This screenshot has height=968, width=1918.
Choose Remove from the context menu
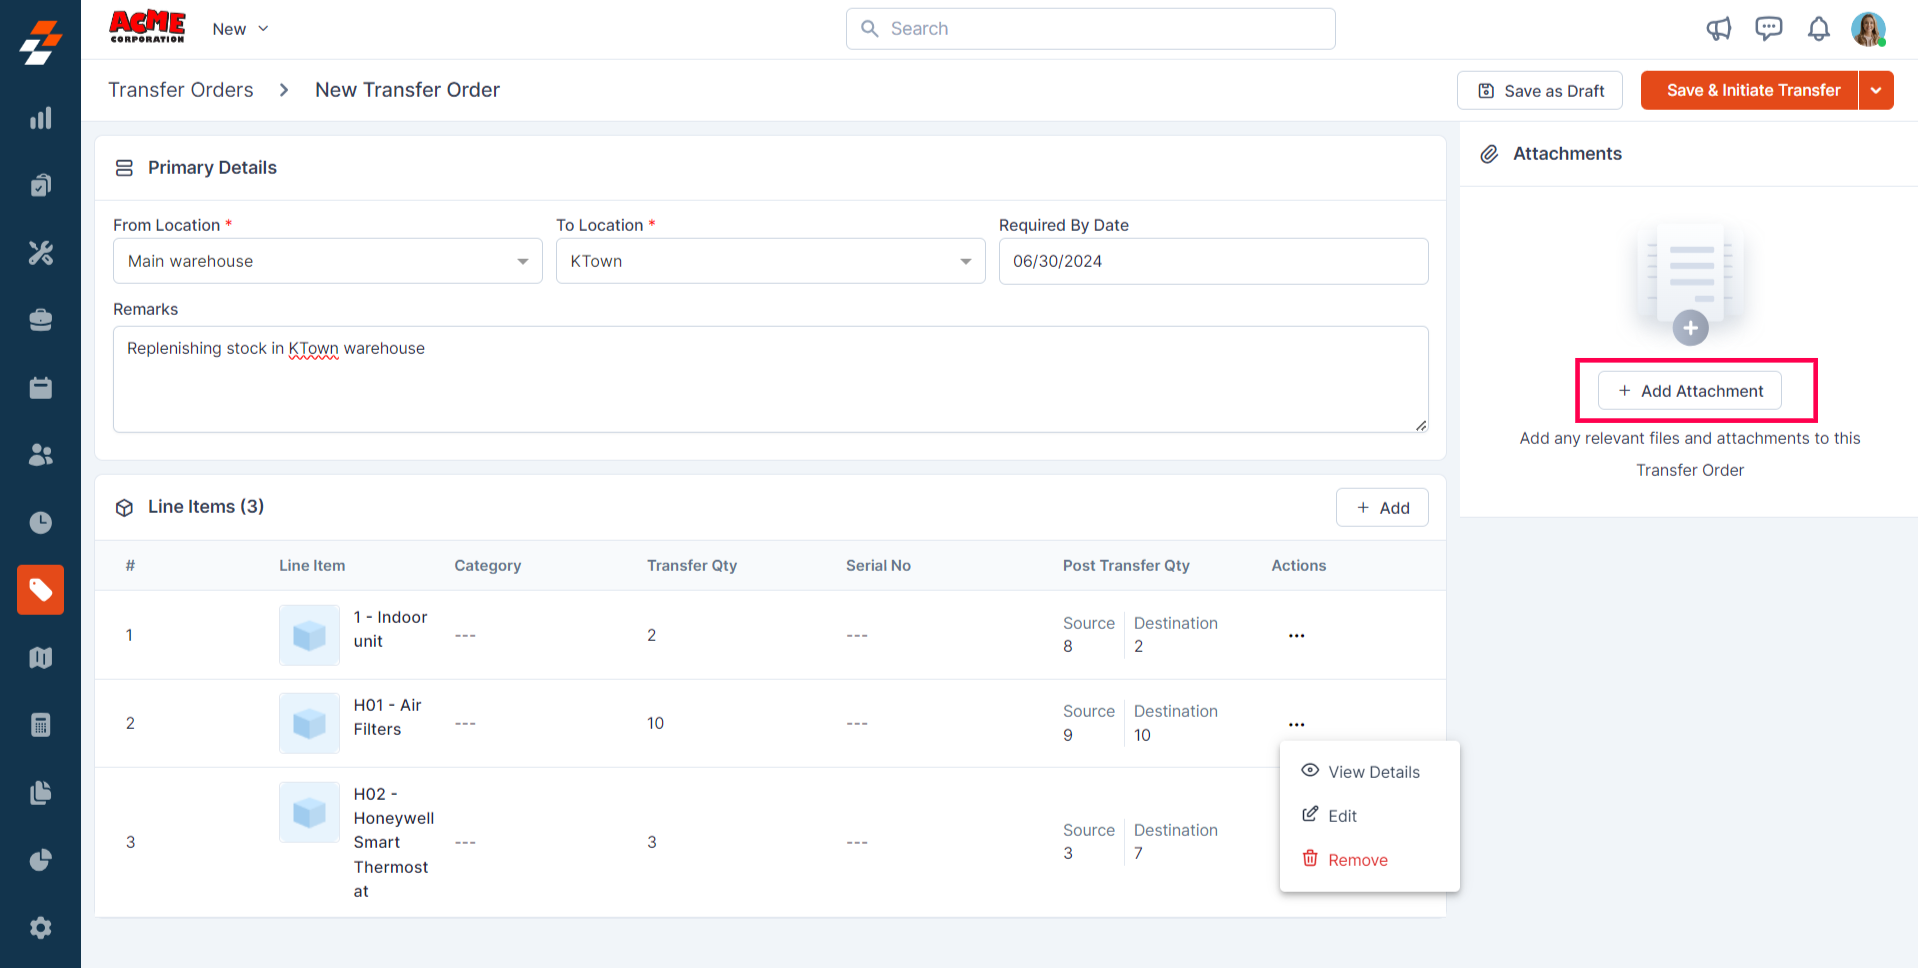(1357, 860)
